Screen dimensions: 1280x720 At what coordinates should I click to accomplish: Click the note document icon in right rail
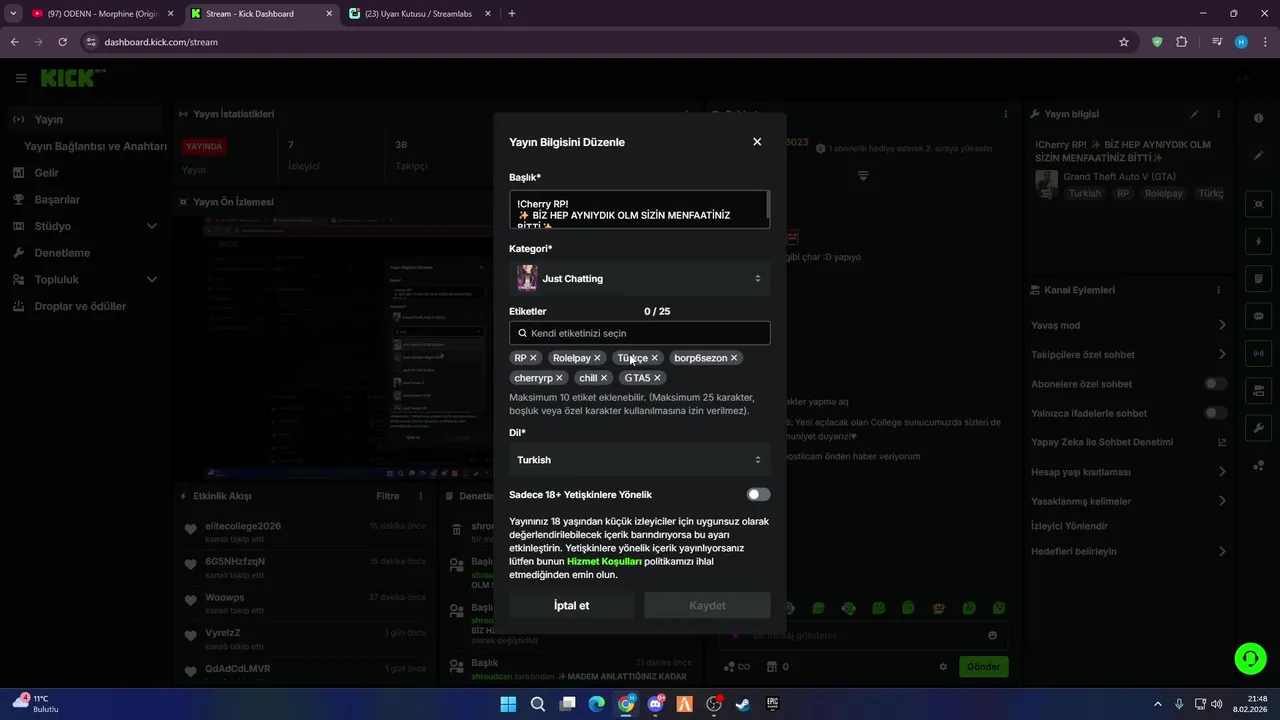coord(1259,278)
